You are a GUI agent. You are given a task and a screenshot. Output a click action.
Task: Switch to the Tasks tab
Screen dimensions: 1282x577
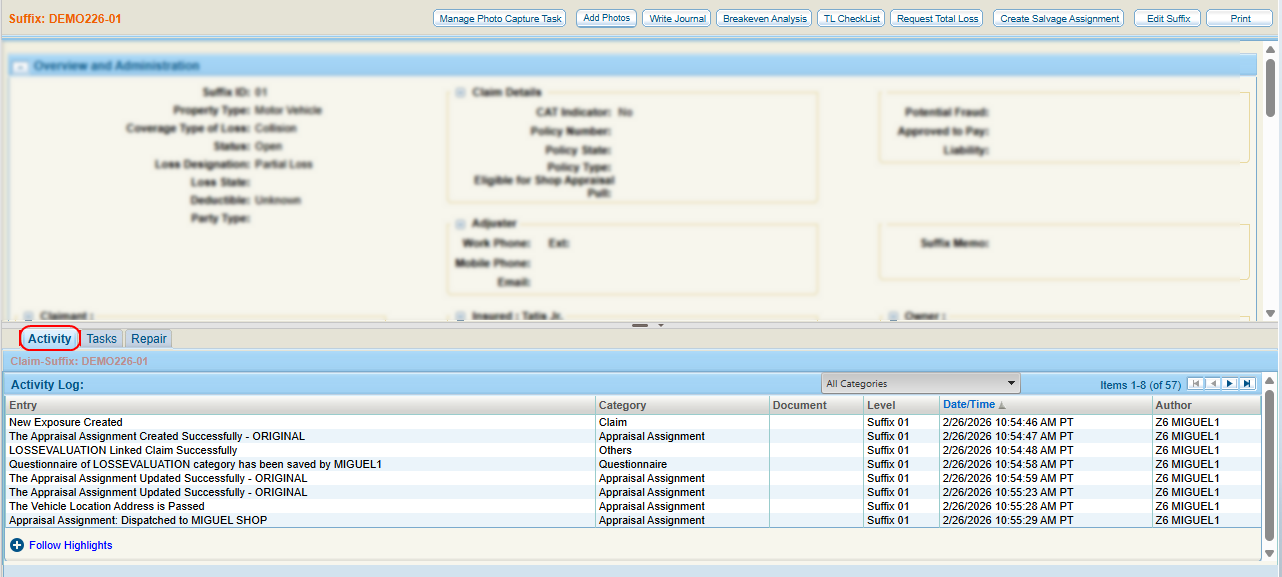coord(101,339)
